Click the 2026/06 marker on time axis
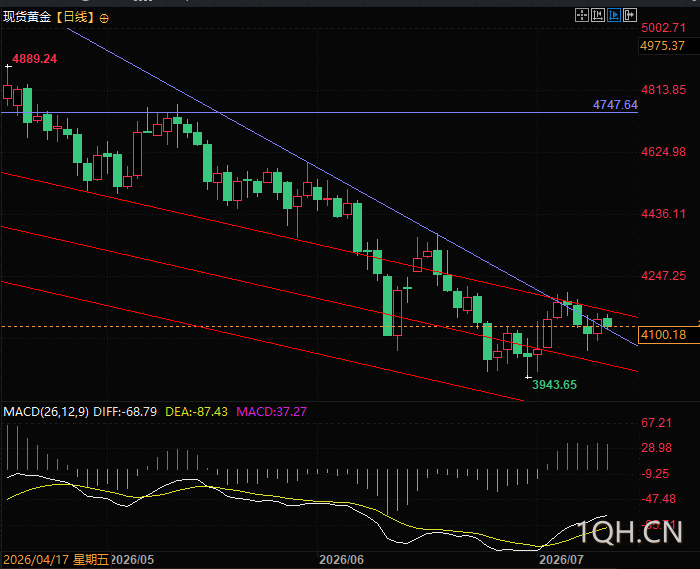The width and height of the screenshot is (700, 569). pyautogui.click(x=342, y=560)
